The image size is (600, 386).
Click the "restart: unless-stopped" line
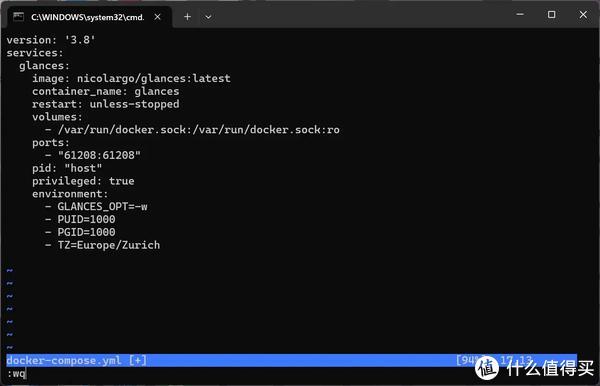pyautogui.click(x=106, y=104)
